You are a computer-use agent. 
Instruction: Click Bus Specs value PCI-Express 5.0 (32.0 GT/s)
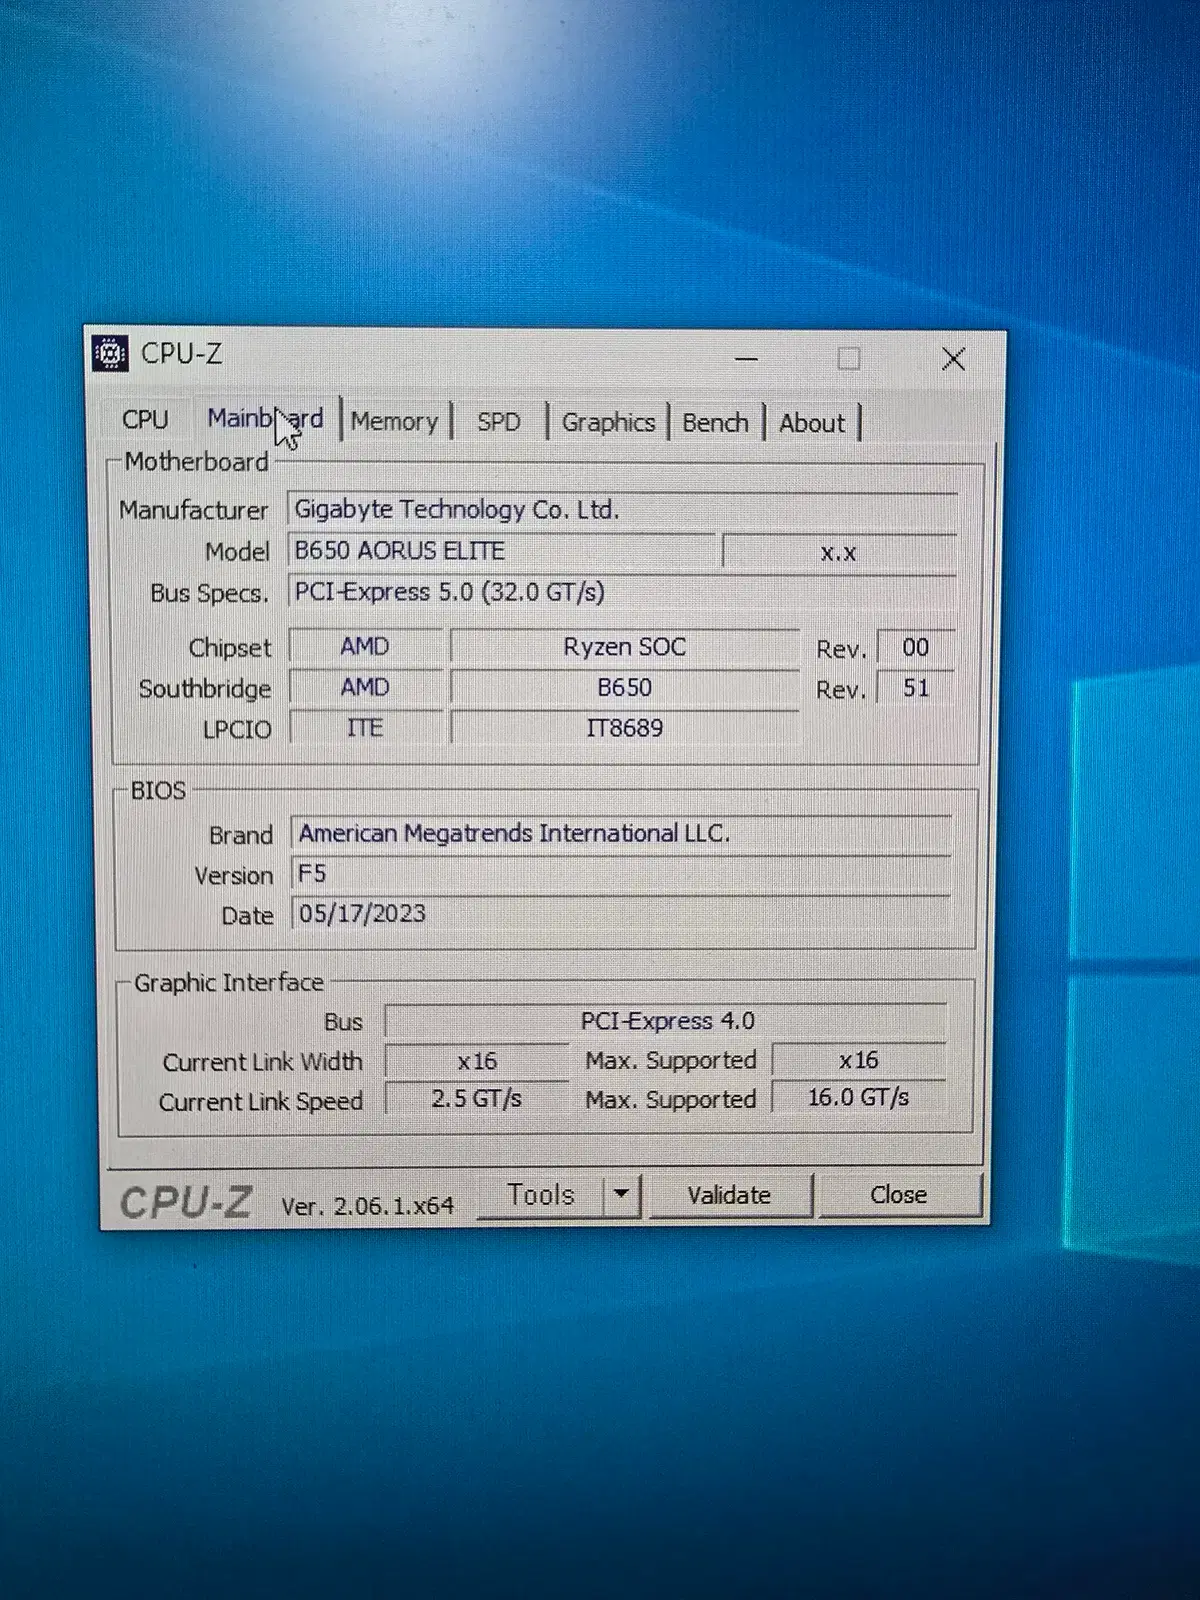tap(622, 592)
